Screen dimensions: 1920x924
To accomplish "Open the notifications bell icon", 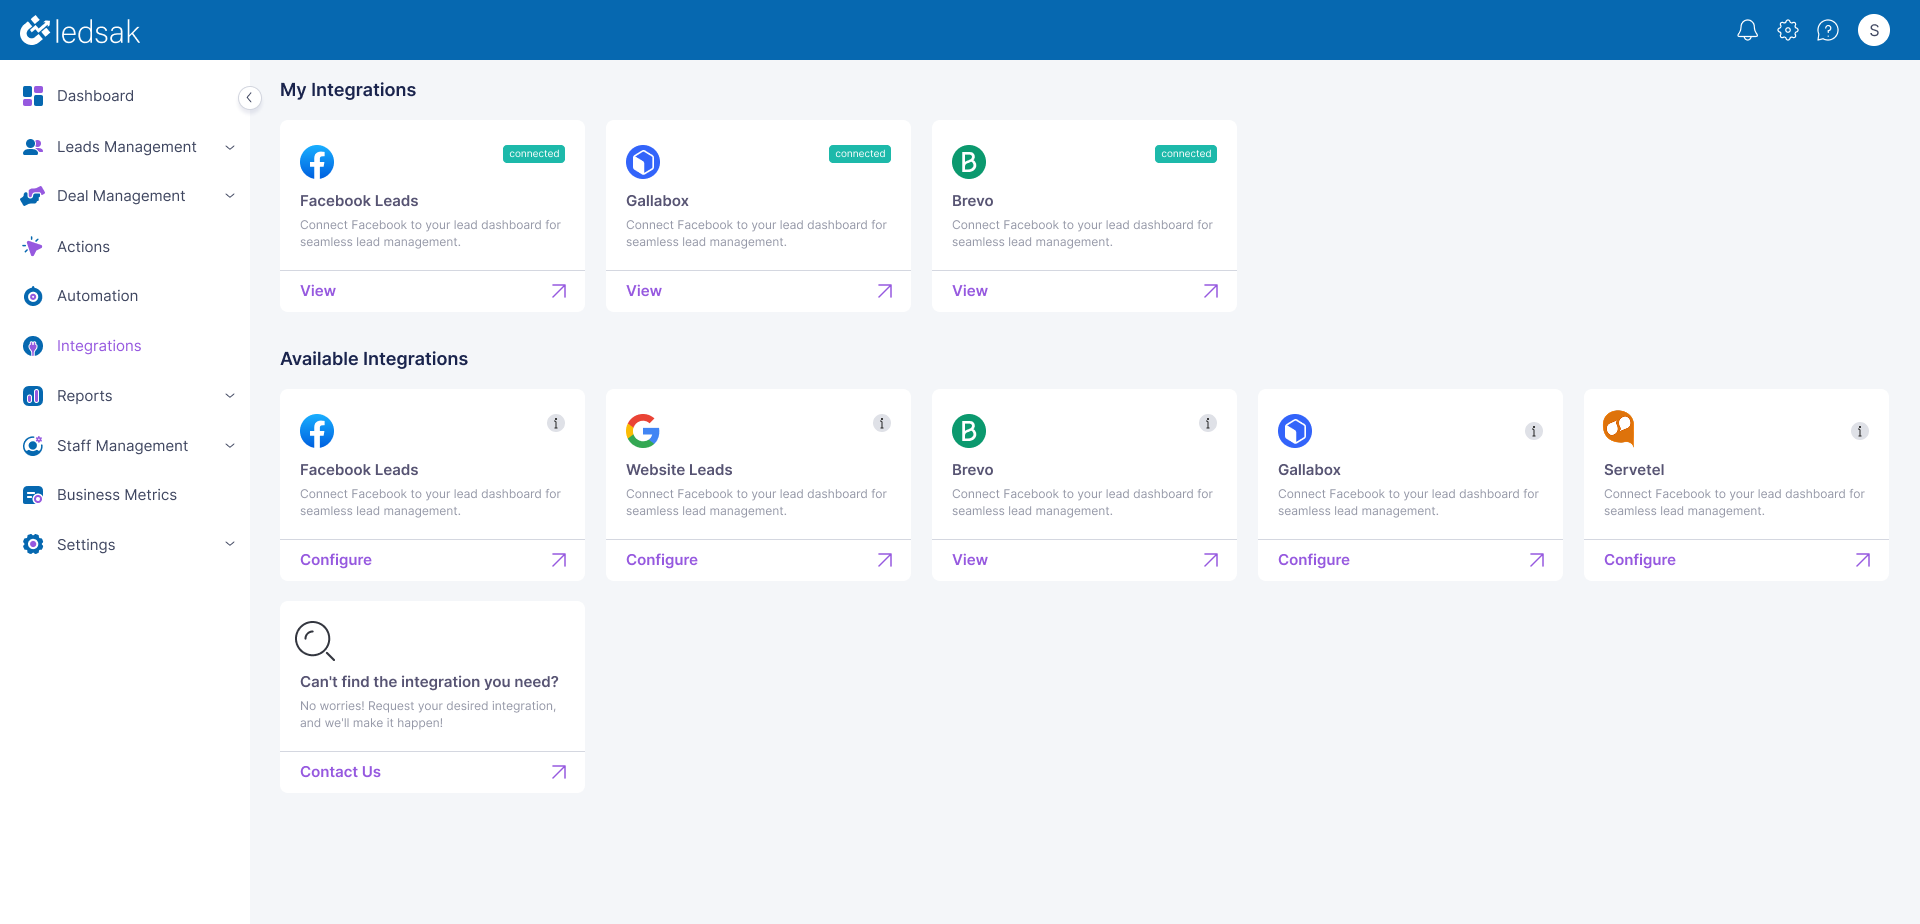I will pyautogui.click(x=1747, y=30).
